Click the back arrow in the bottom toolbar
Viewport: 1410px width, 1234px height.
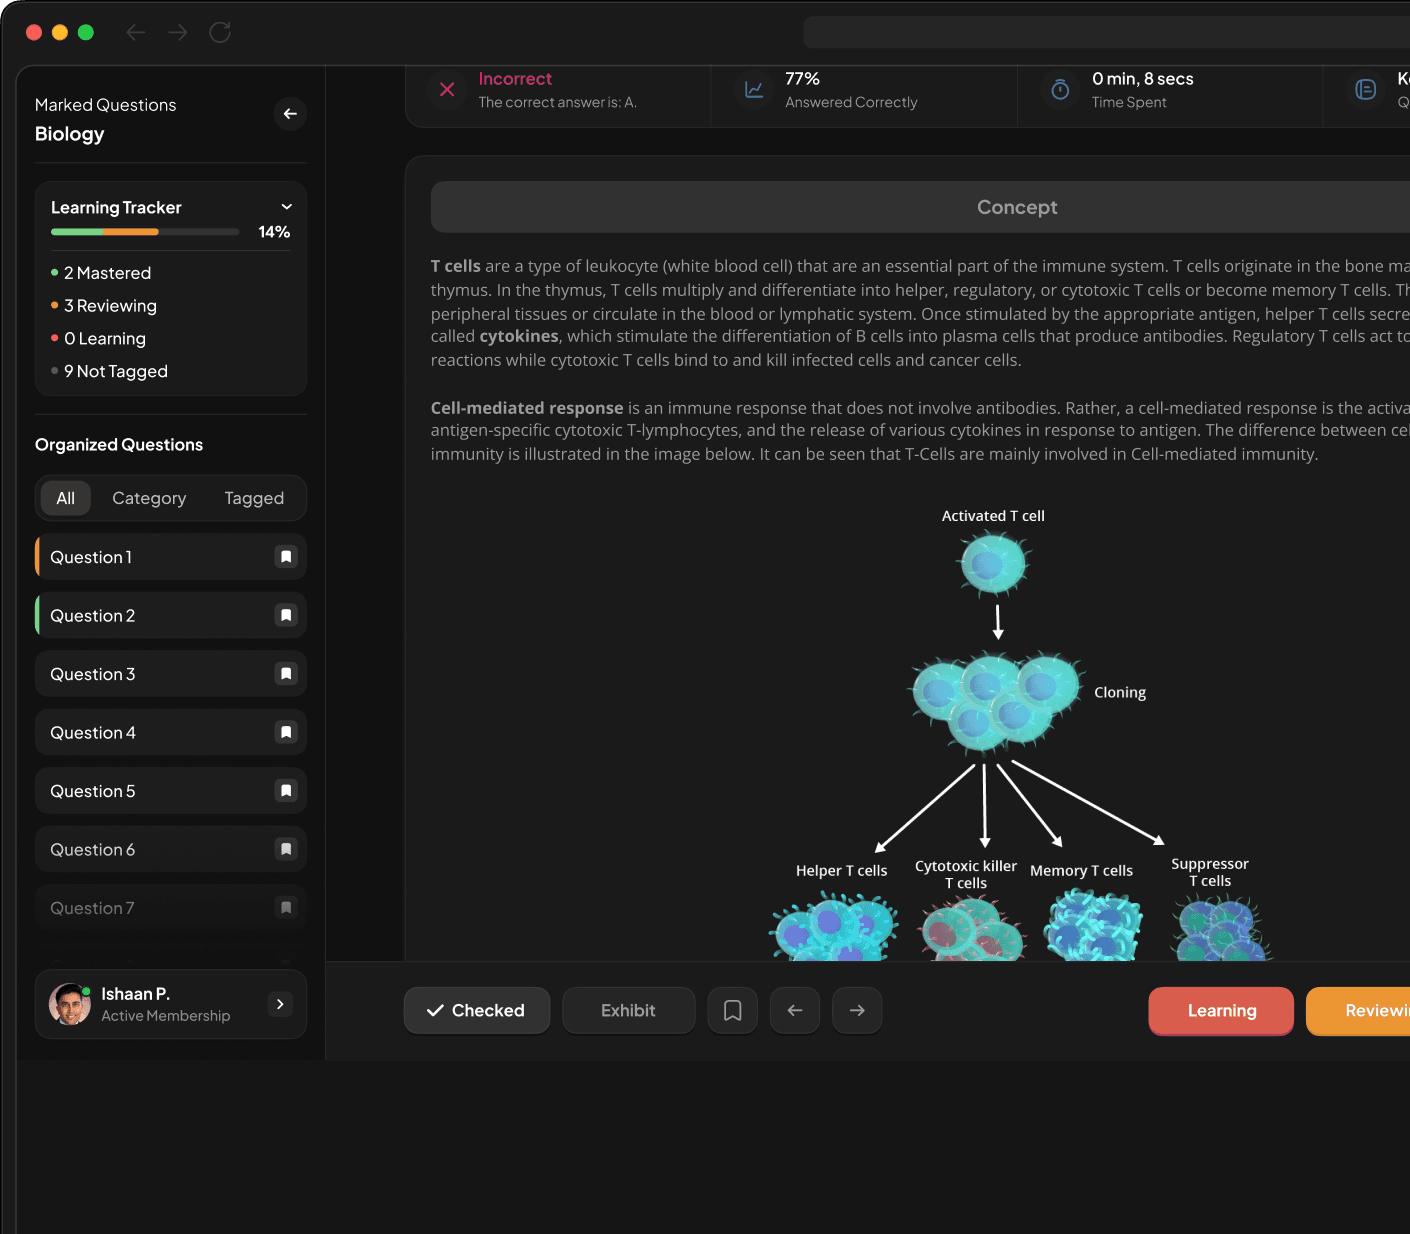click(x=794, y=1010)
